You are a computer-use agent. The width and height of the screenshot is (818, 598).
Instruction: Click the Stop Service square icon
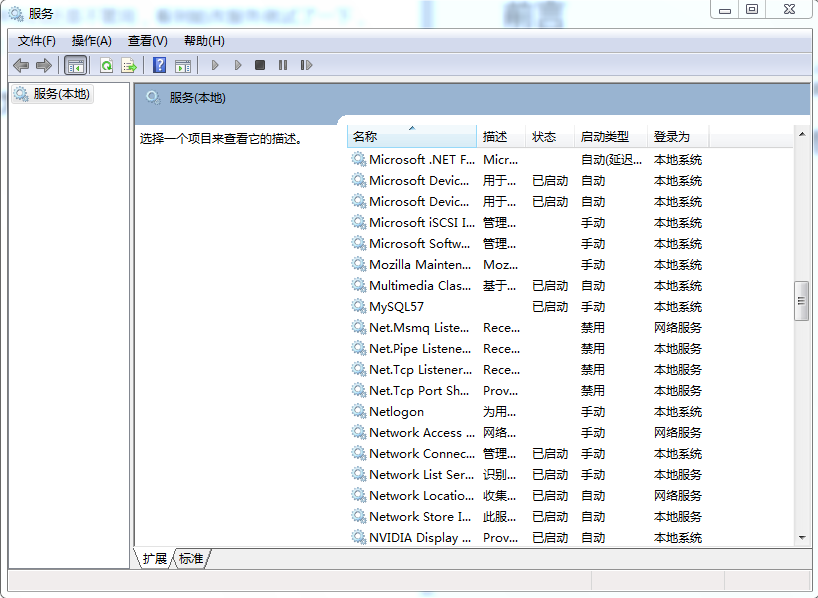[x=260, y=64]
